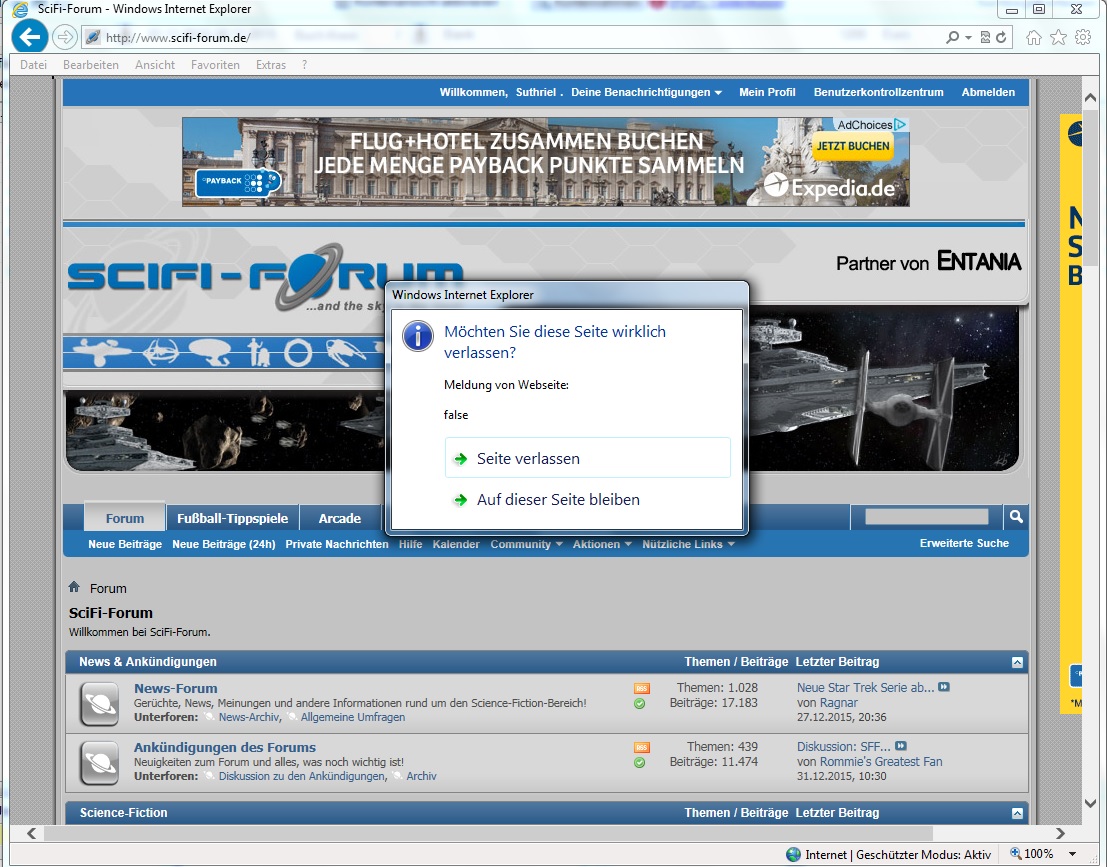Click the forum search magnifier icon
The height and width of the screenshot is (867, 1107).
1016,517
